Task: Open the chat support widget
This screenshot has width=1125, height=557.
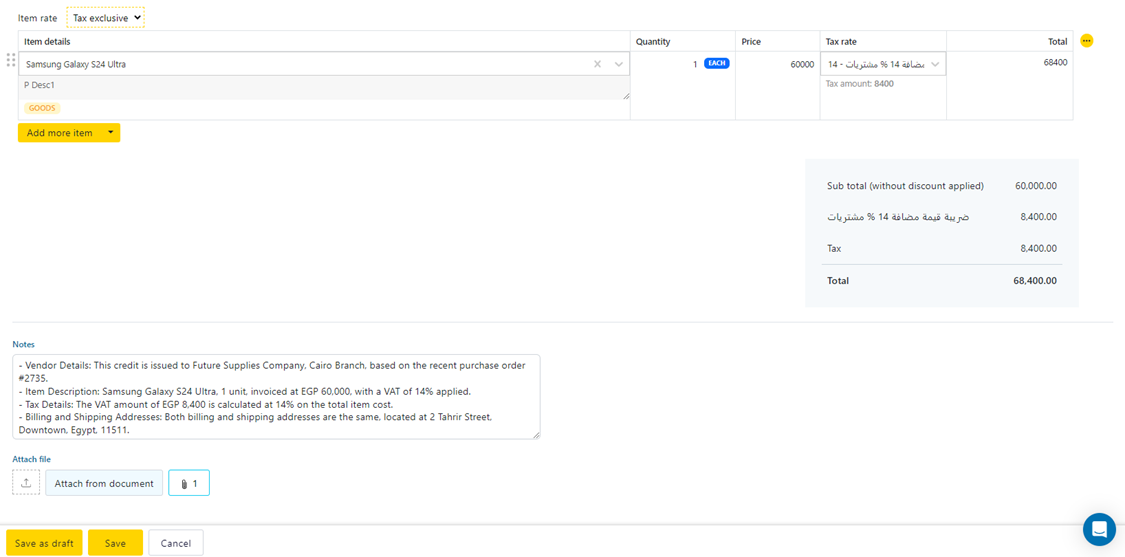Action: 1099,530
